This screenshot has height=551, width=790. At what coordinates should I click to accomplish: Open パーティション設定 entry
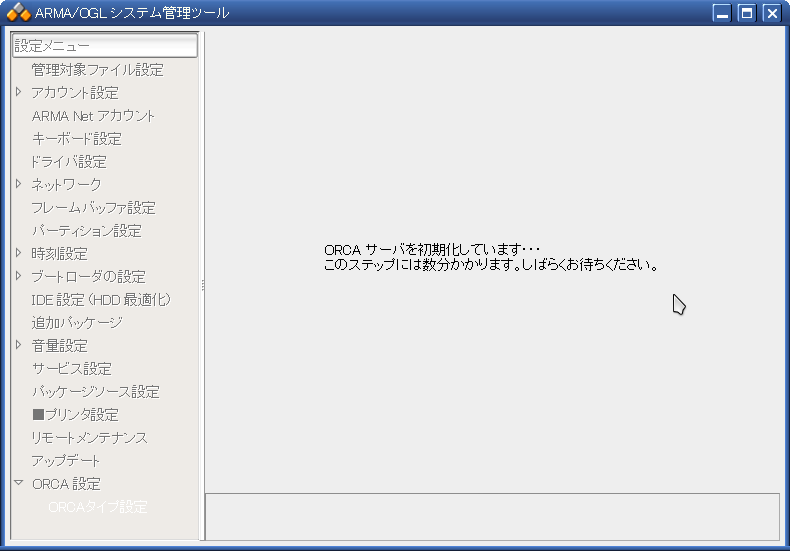[86, 230]
